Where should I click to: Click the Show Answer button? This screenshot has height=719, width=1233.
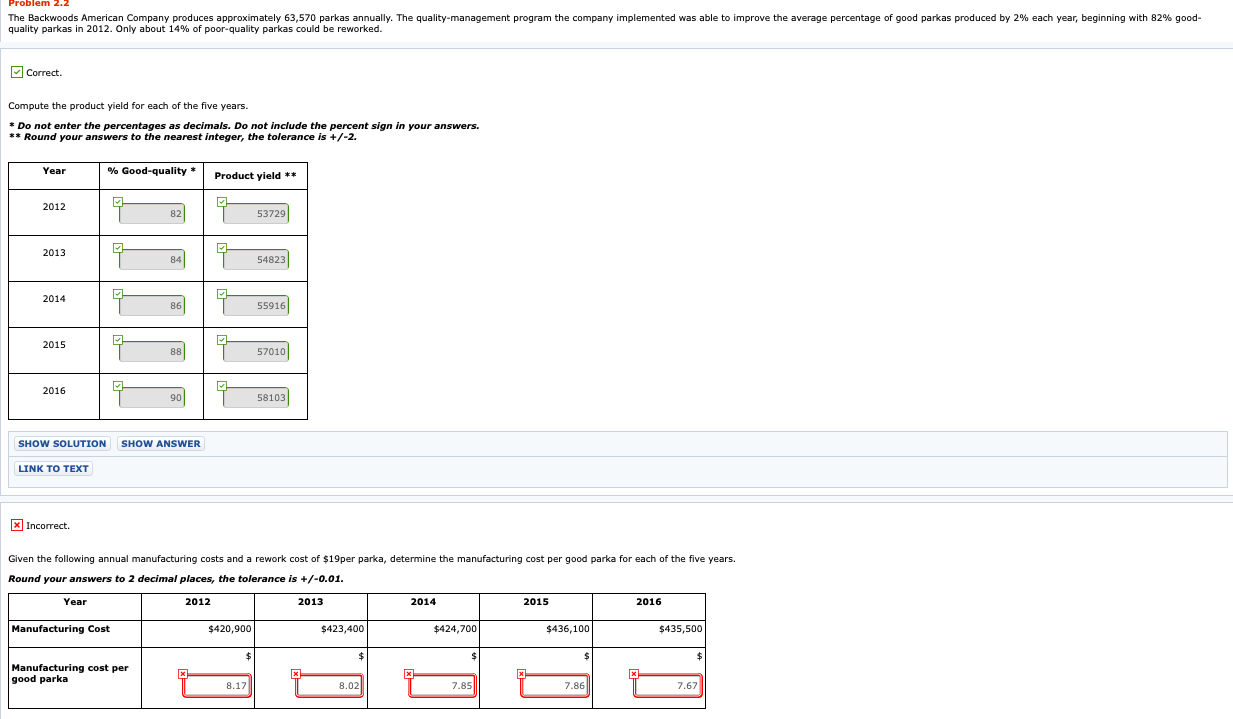coord(161,444)
